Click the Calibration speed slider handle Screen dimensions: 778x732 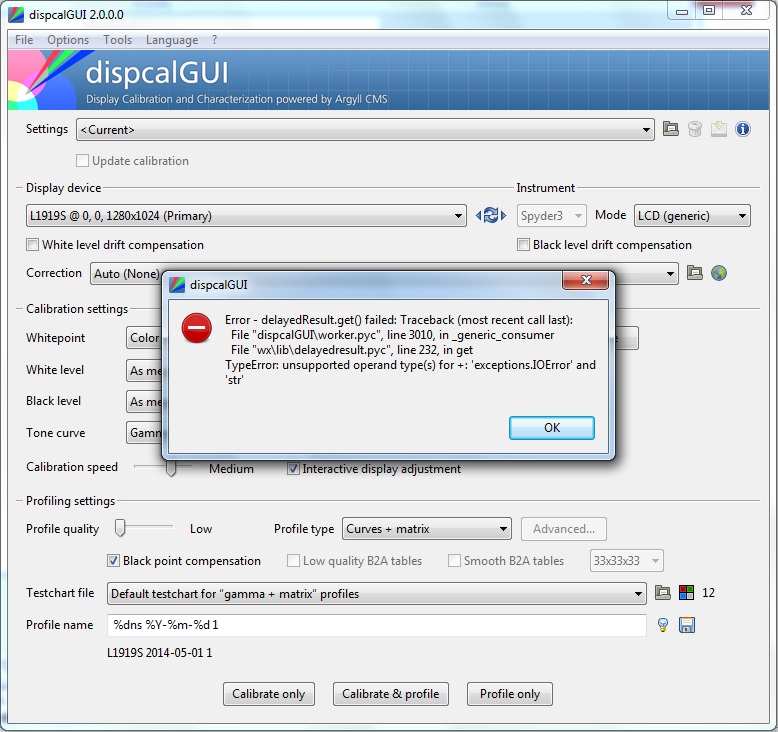coord(171,468)
